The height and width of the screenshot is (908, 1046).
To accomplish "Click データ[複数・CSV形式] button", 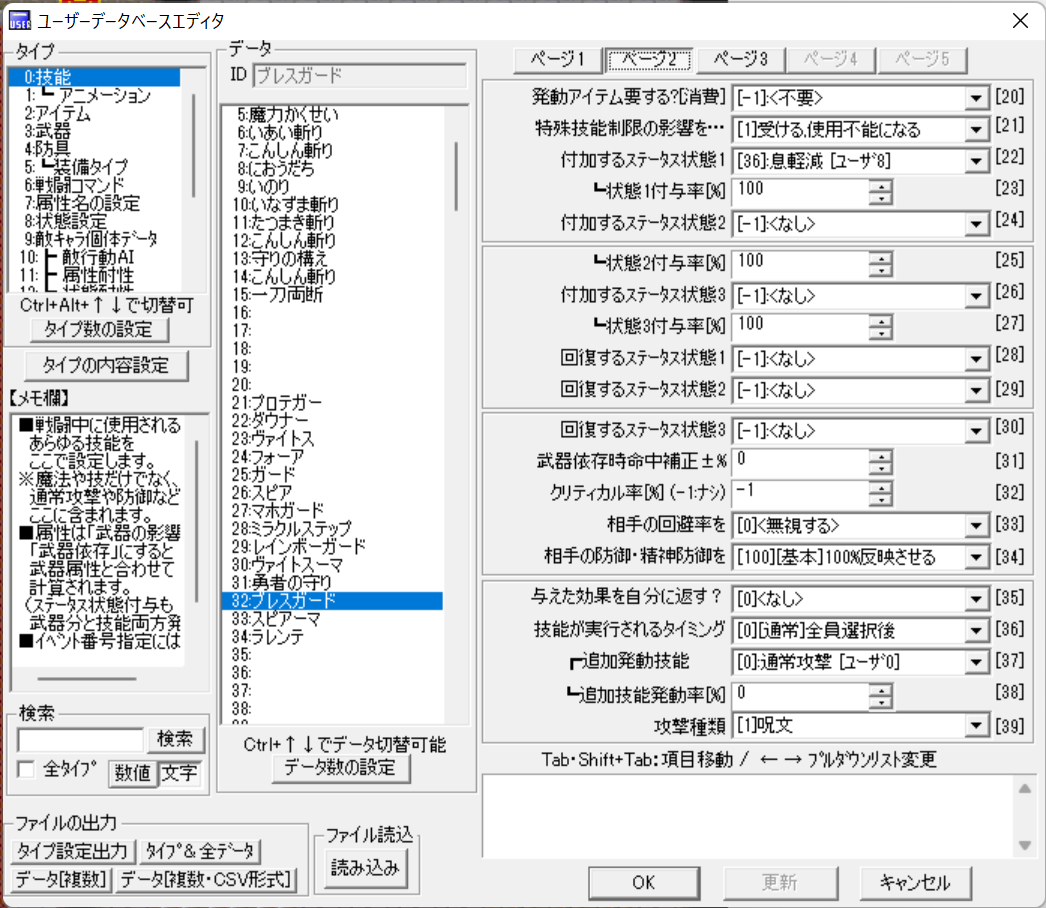I will click(206, 880).
